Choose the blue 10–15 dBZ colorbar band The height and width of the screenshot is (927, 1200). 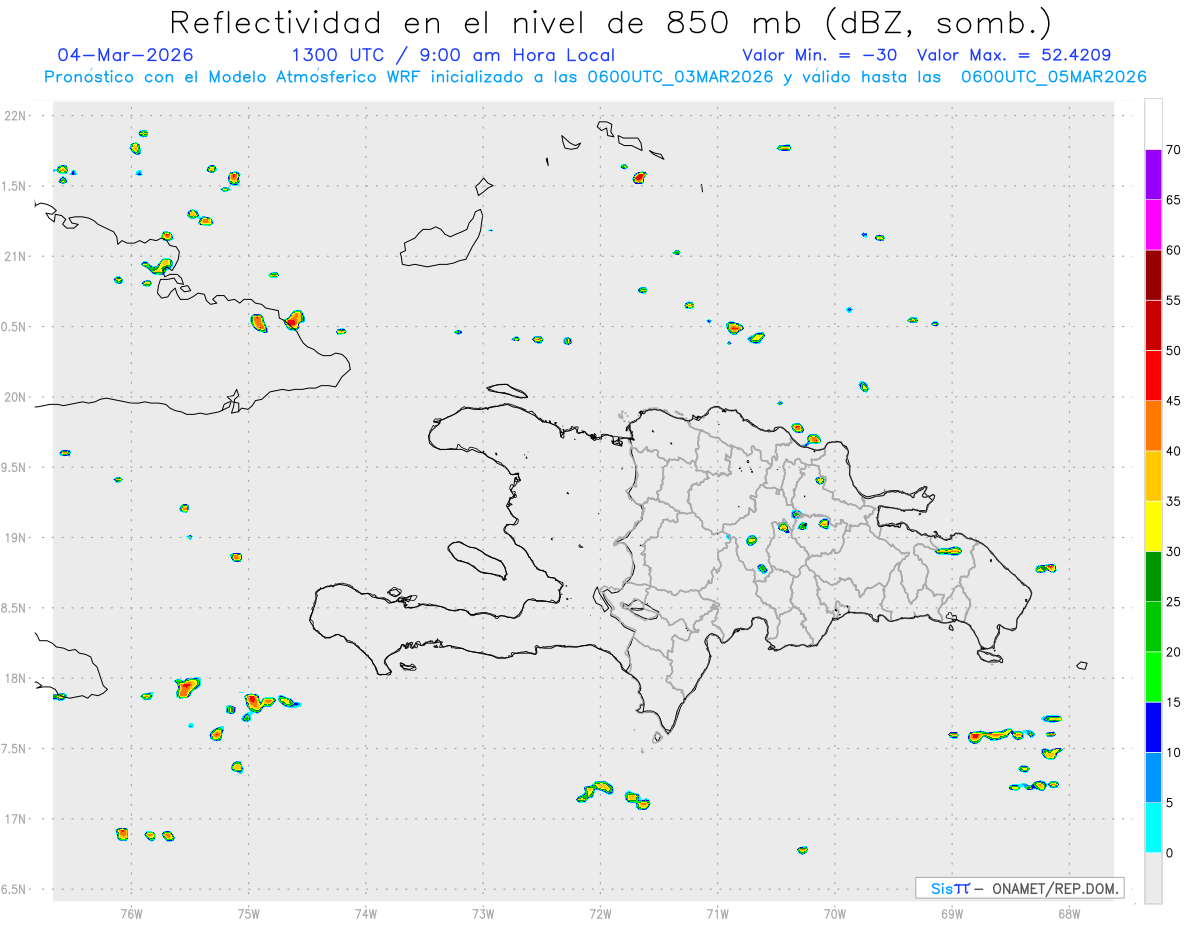1153,727
